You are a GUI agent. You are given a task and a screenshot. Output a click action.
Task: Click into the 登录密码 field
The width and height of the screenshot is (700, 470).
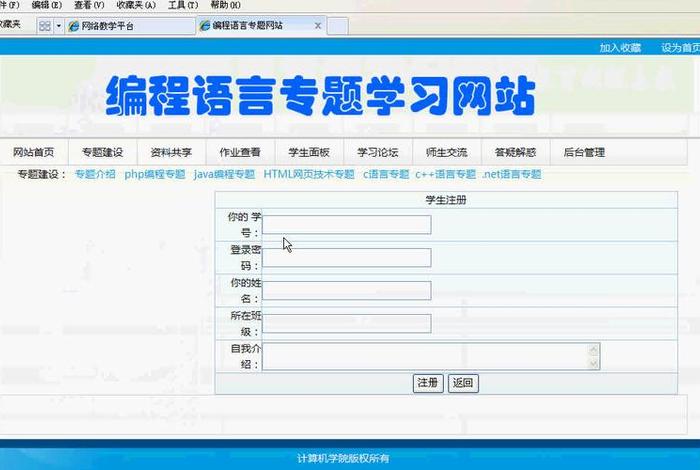346,258
